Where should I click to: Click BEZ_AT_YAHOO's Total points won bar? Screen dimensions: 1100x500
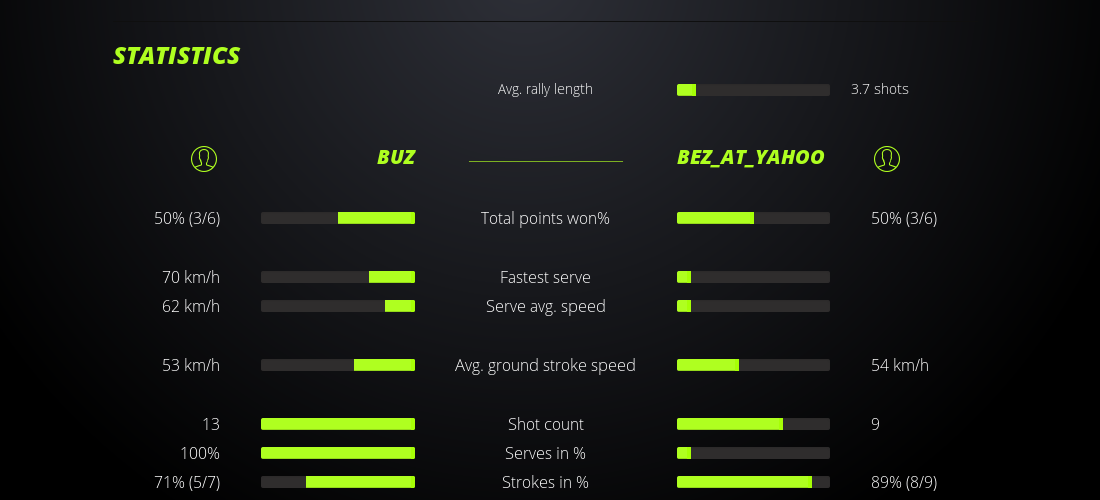click(x=753, y=218)
